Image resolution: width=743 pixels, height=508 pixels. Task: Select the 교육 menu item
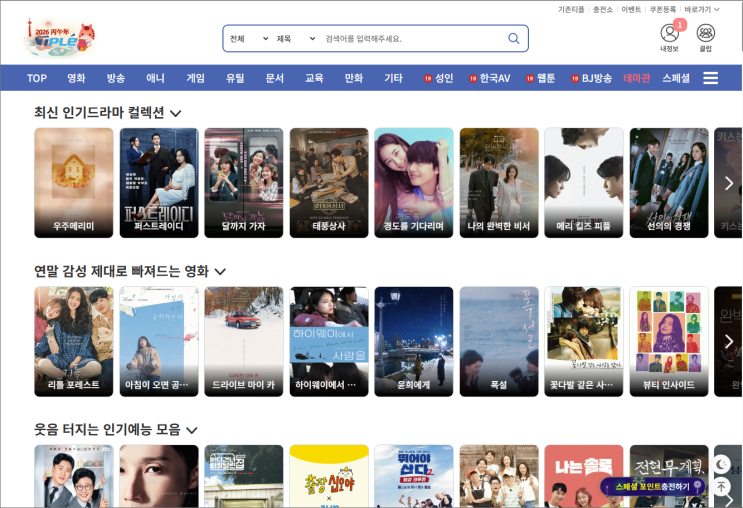point(314,78)
